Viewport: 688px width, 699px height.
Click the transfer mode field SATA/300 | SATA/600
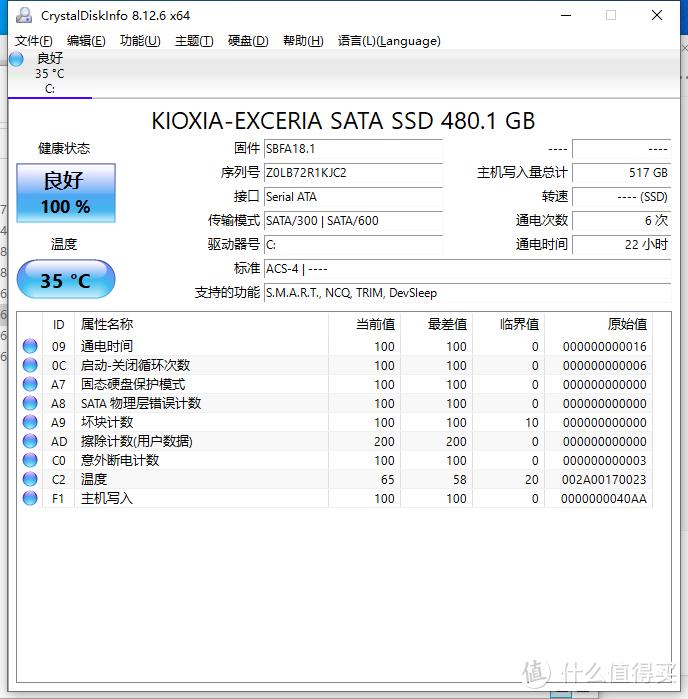(x=353, y=221)
